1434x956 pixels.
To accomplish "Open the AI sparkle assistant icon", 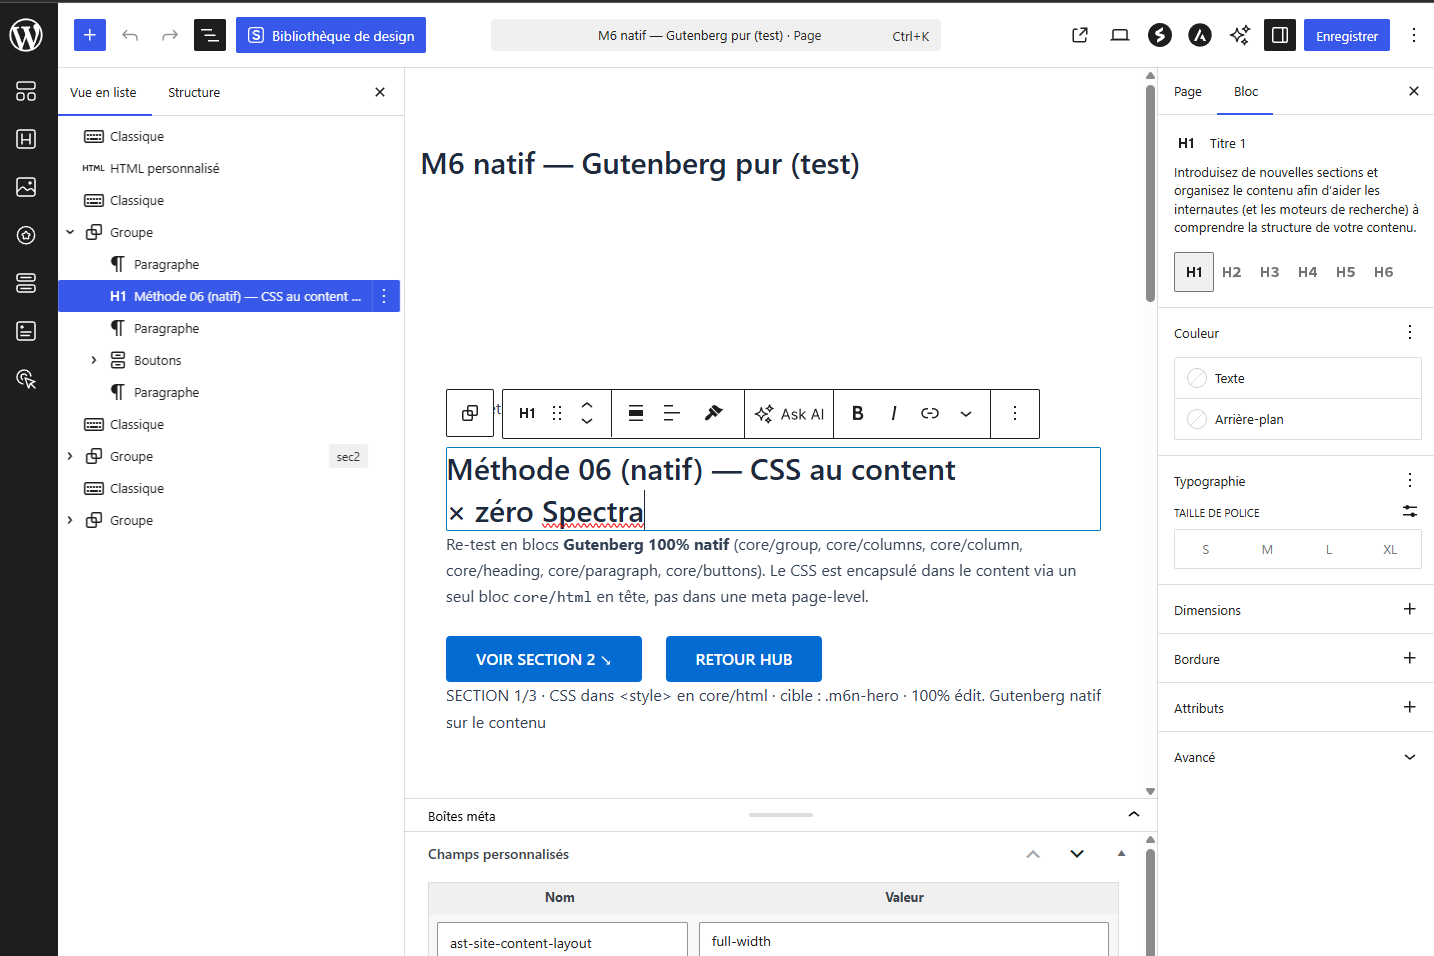I will coord(1240,35).
